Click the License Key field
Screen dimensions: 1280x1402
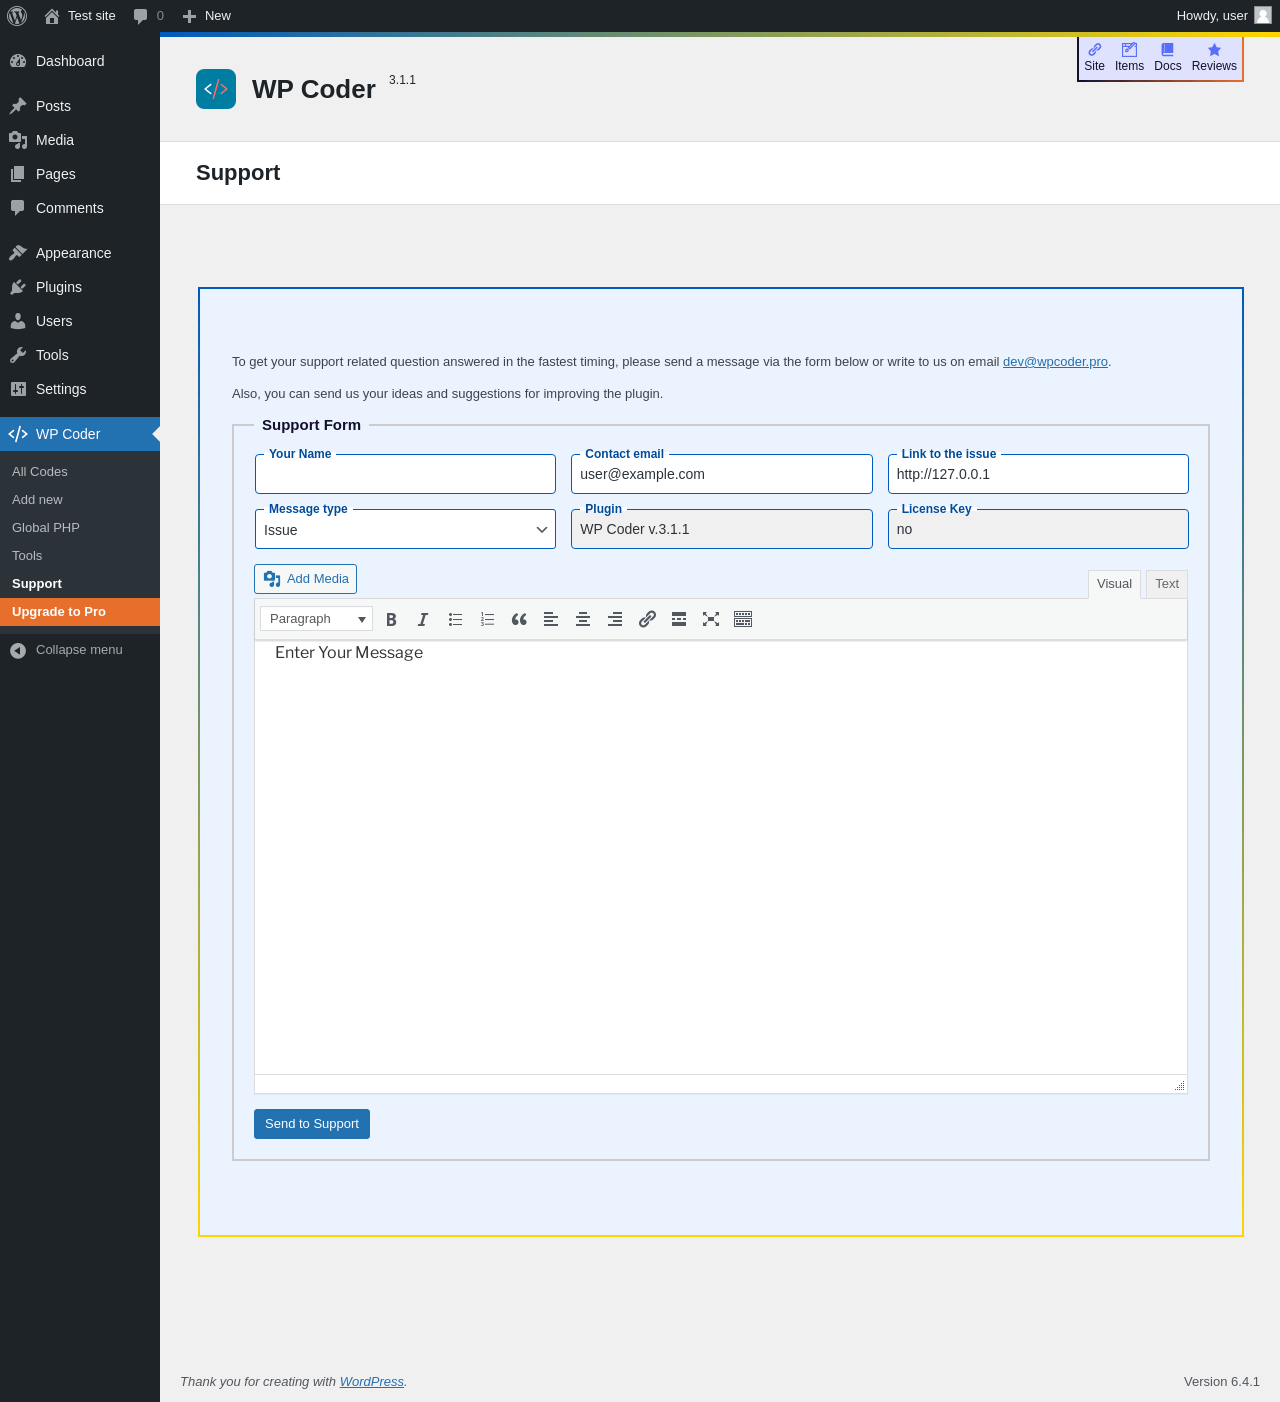tap(1038, 529)
